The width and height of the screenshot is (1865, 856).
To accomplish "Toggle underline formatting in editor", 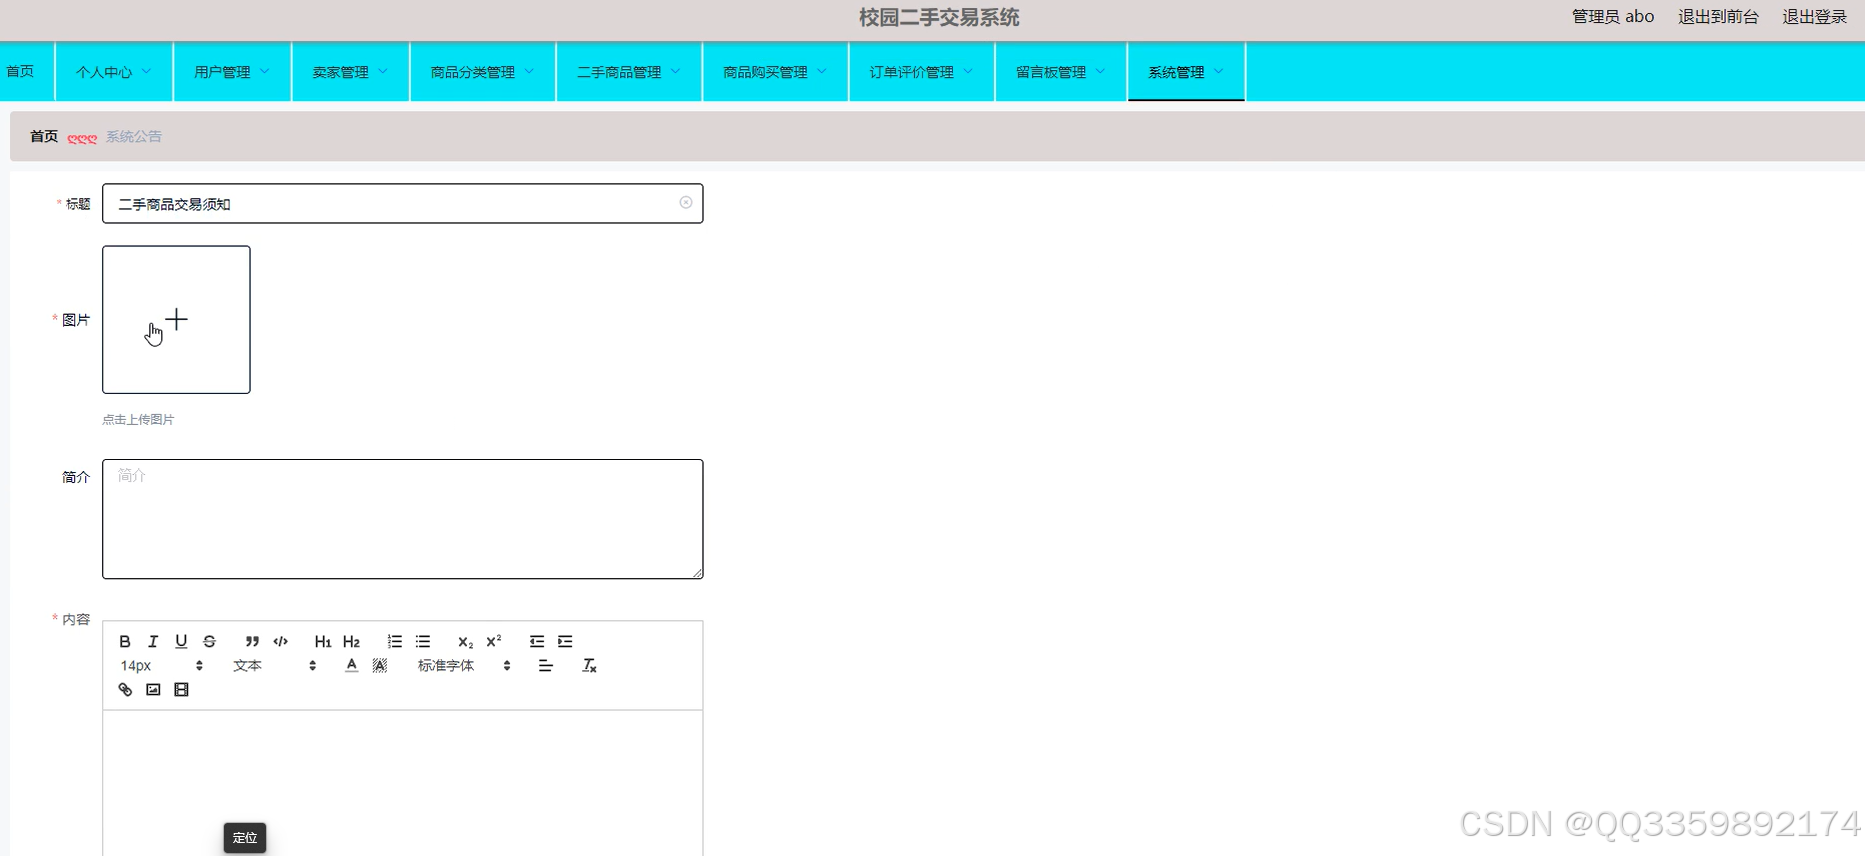I will coord(181,641).
